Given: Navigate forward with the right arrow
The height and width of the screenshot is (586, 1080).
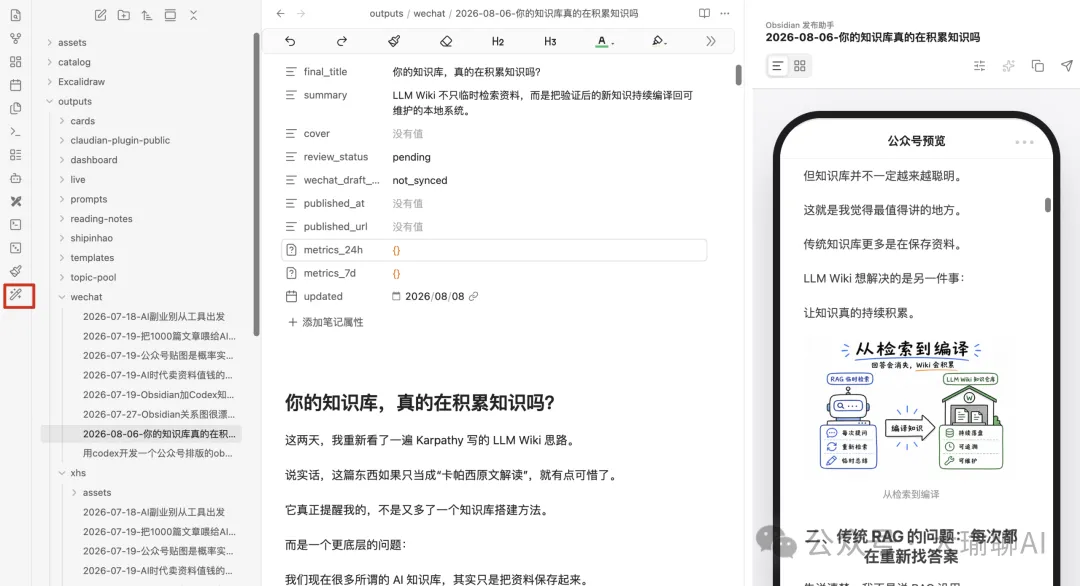Looking at the screenshot, I should 301,13.
